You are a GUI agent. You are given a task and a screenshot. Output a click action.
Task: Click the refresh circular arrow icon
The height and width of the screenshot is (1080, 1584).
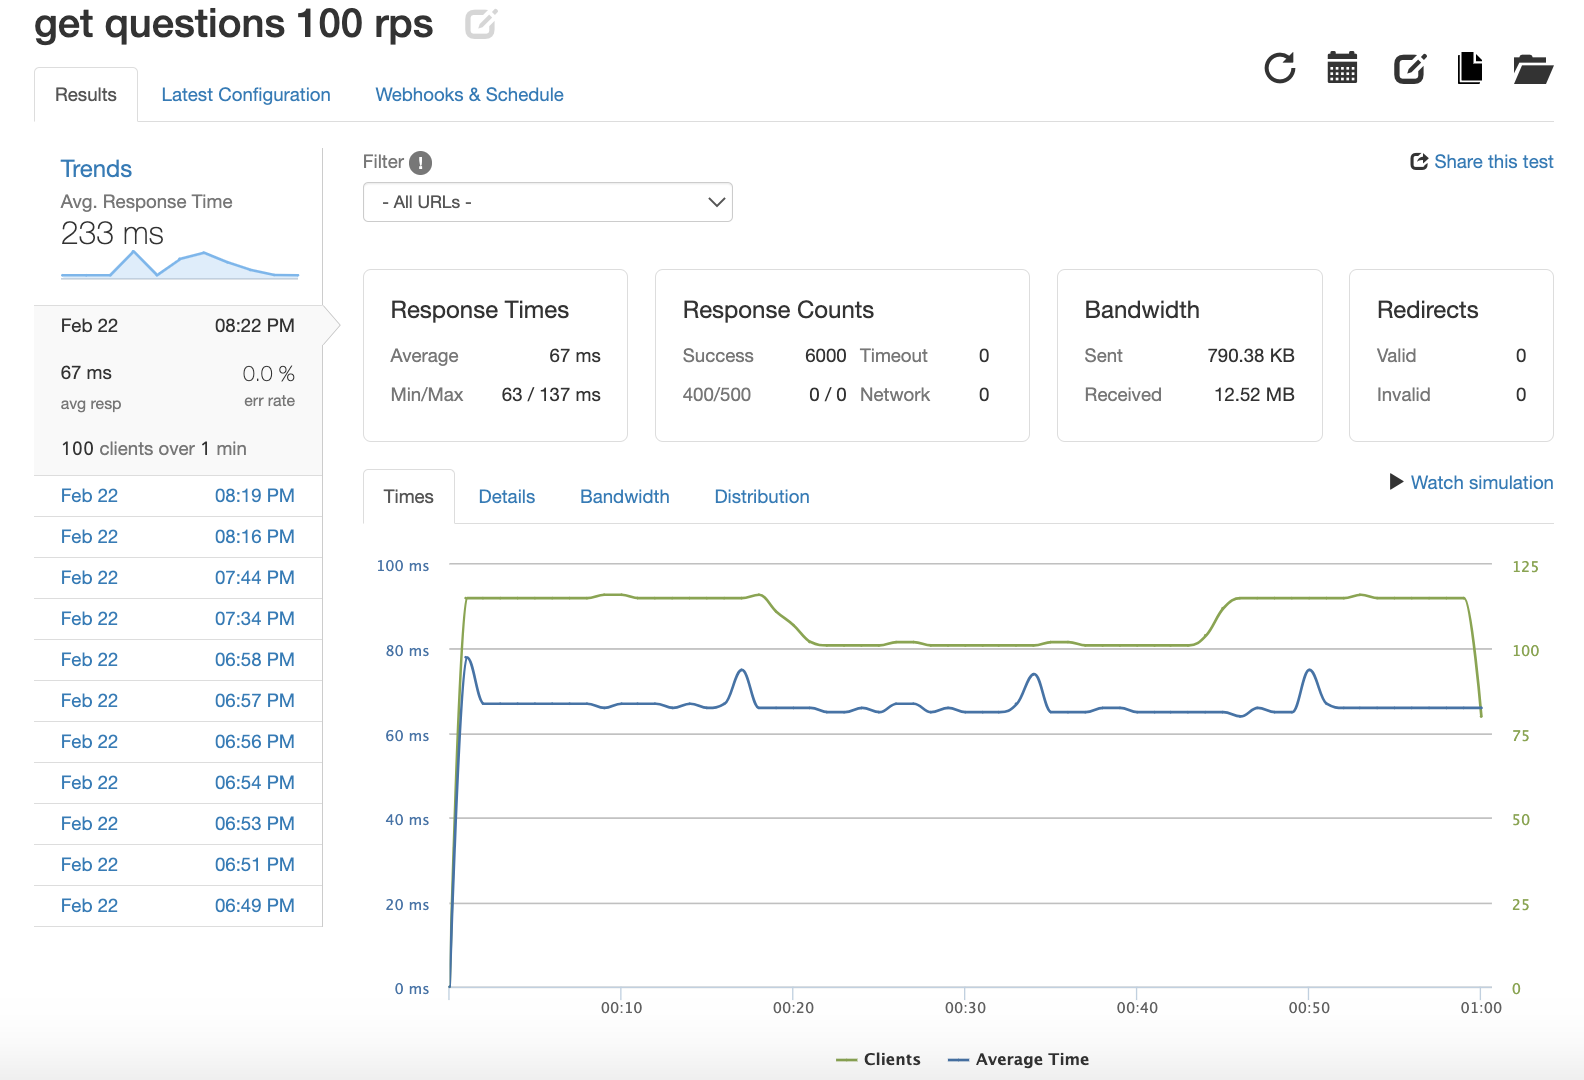coord(1280,68)
